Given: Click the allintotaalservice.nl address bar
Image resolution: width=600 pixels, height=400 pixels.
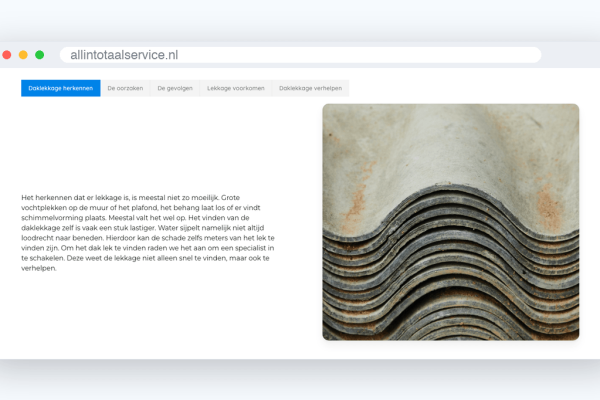Looking at the screenshot, I should coord(300,55).
